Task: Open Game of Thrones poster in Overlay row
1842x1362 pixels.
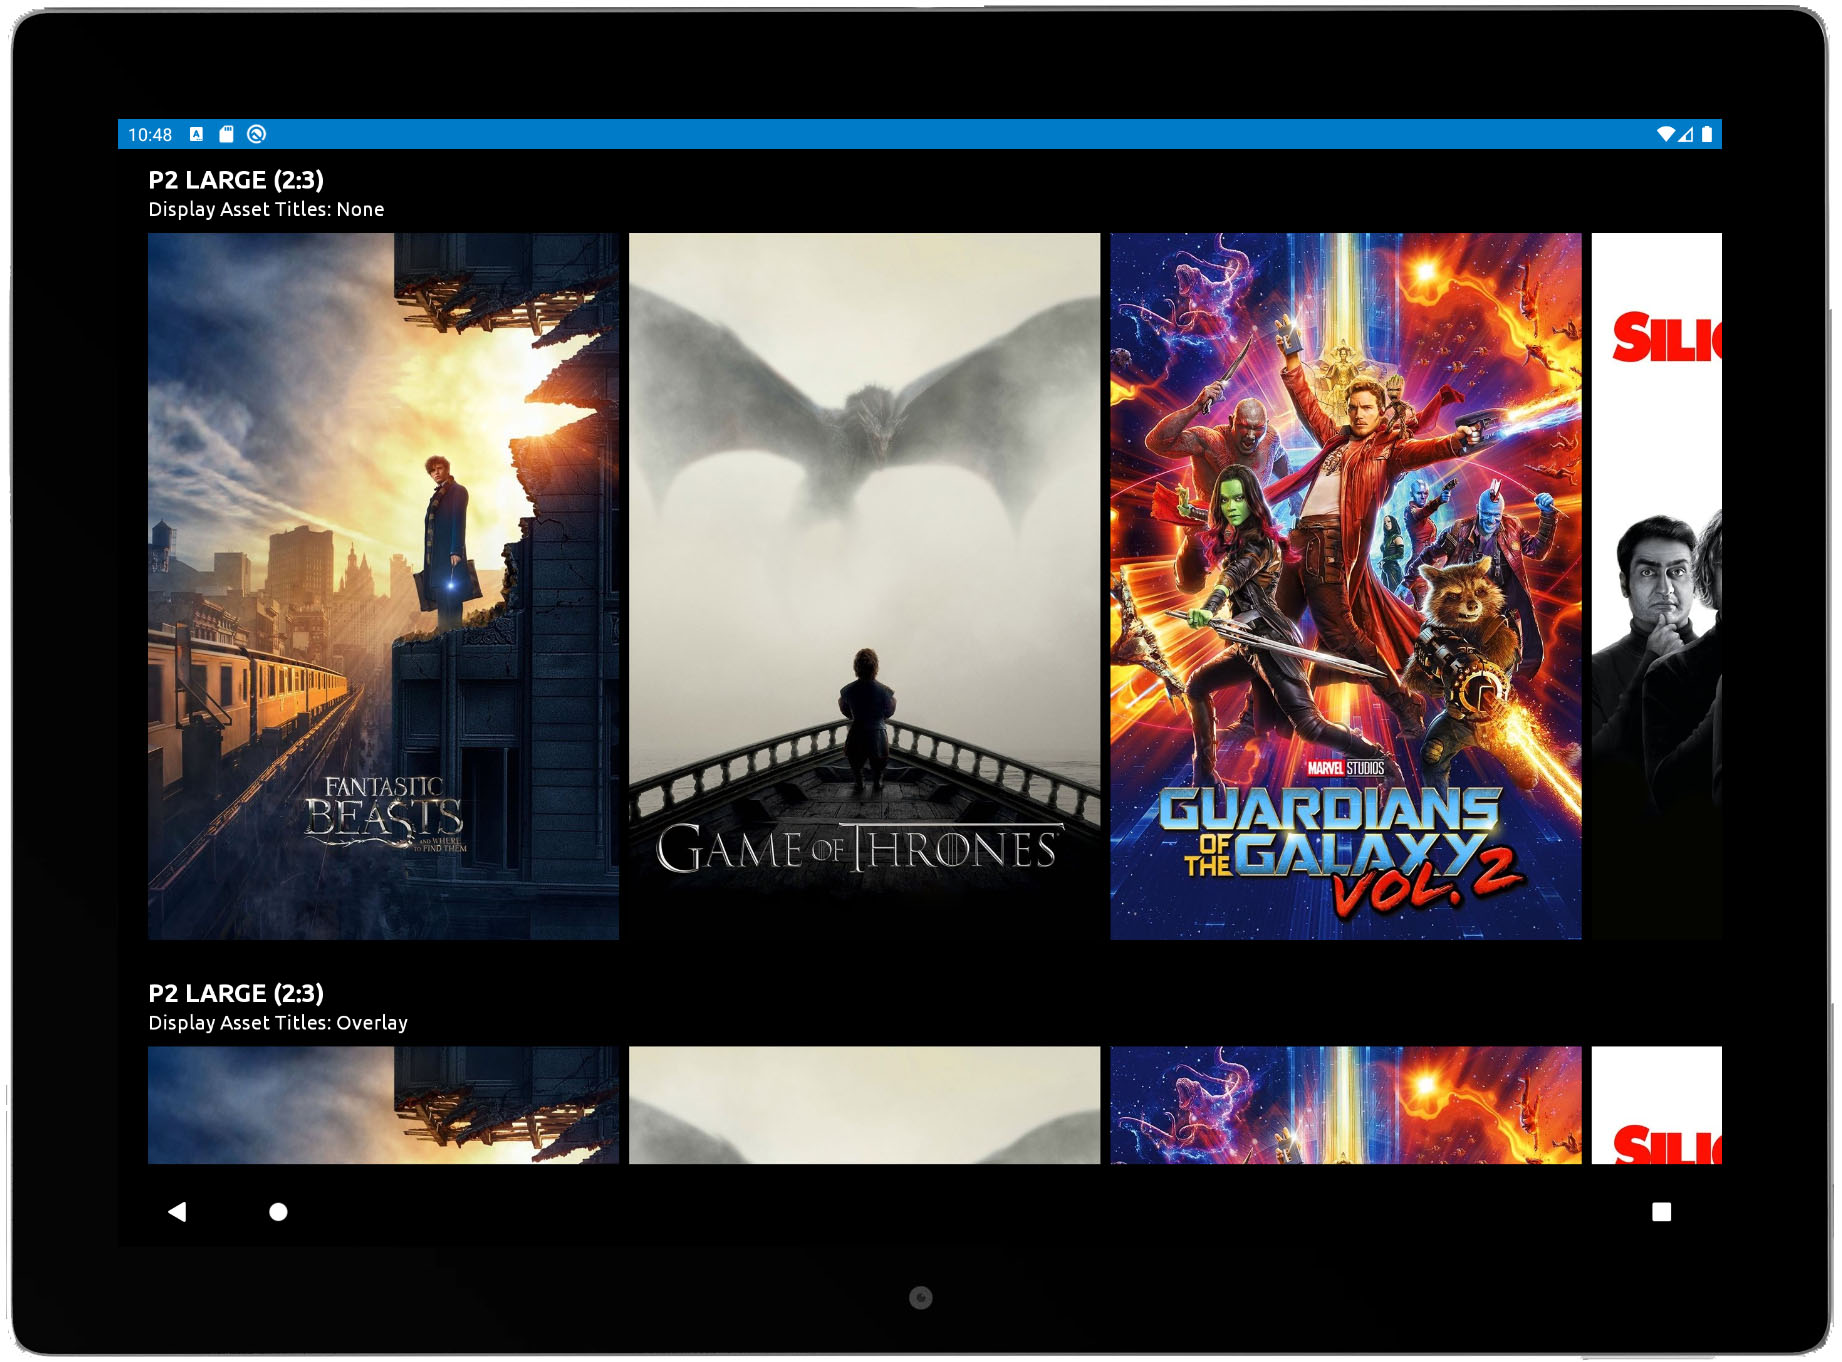Action: [x=864, y=1105]
